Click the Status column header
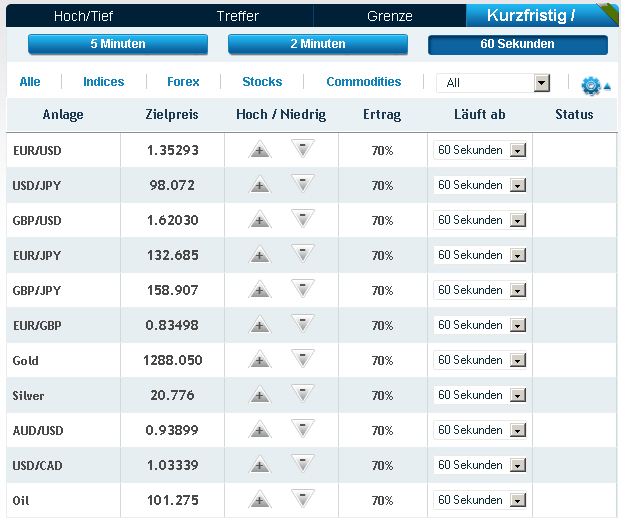Image resolution: width=621 pixels, height=518 pixels. [574, 114]
